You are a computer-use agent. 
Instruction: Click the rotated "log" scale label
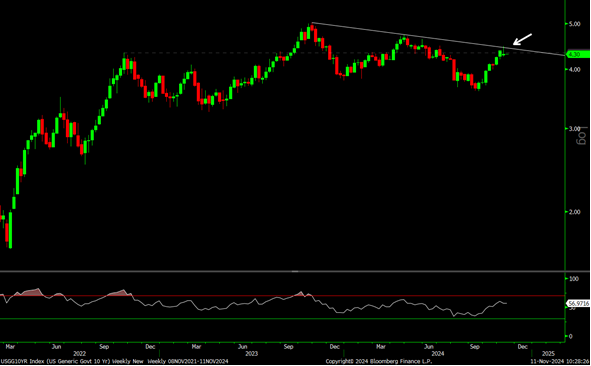pos(582,136)
